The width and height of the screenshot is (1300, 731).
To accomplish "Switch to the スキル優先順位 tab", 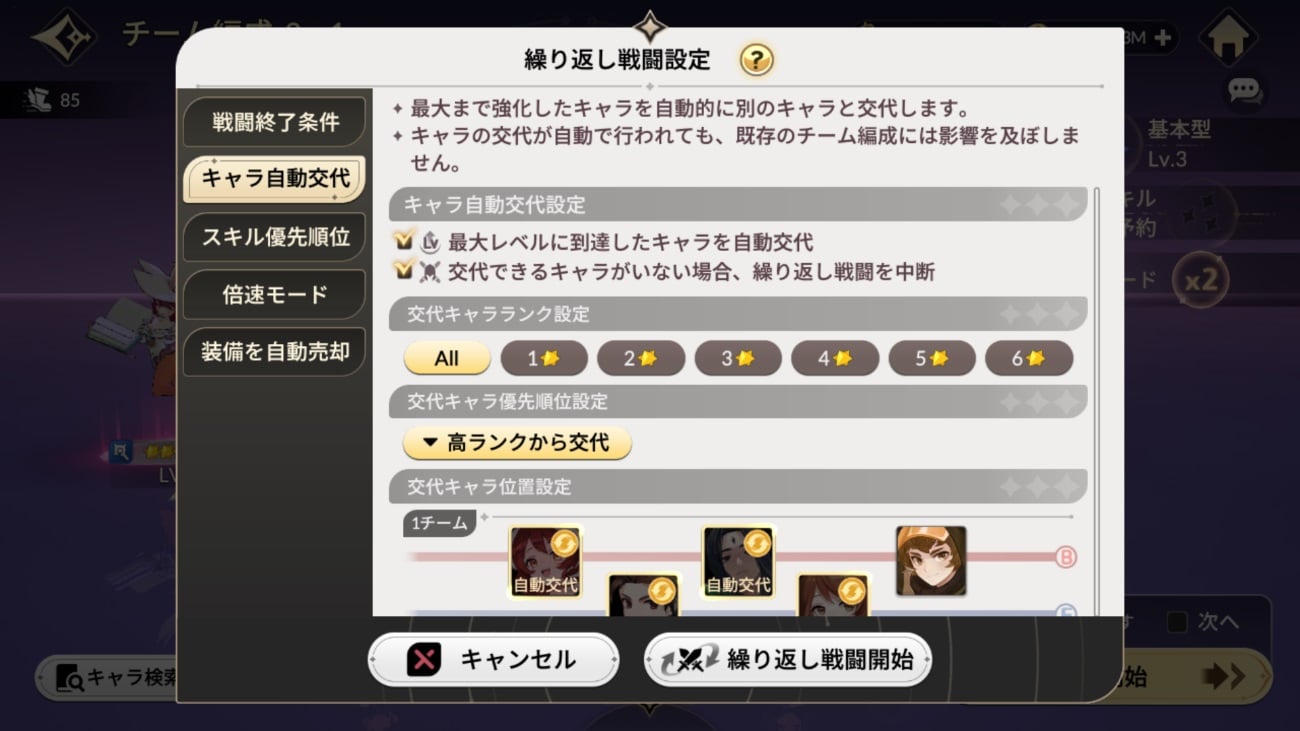I will point(274,237).
